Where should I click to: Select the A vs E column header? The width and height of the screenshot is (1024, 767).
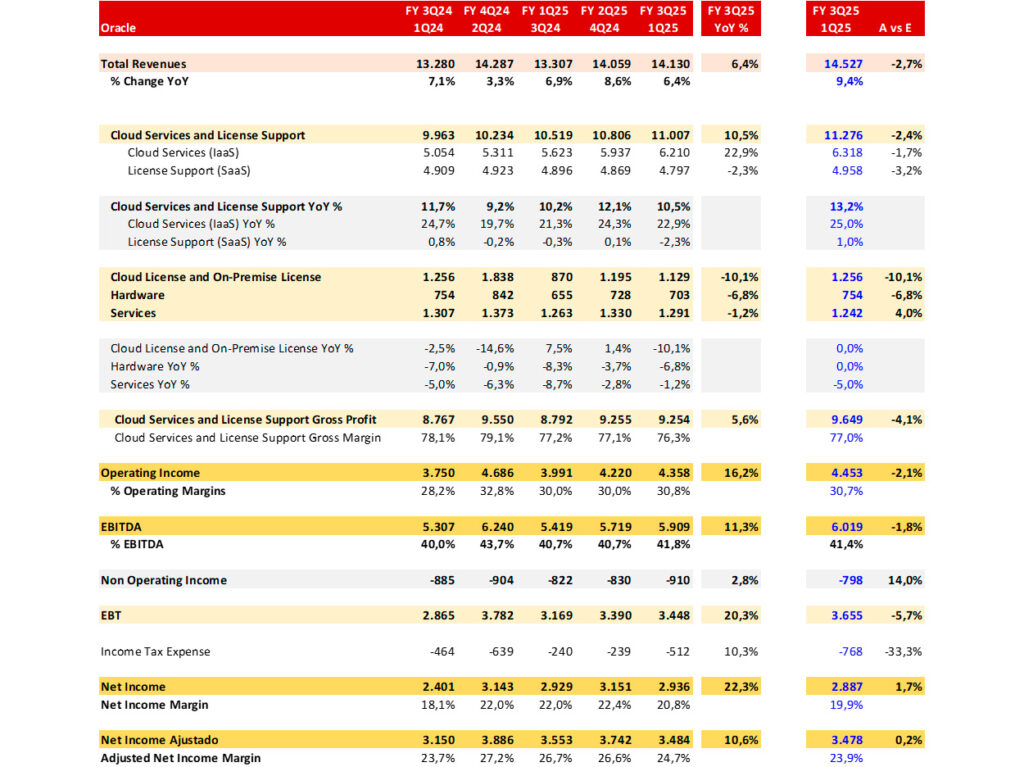(900, 28)
